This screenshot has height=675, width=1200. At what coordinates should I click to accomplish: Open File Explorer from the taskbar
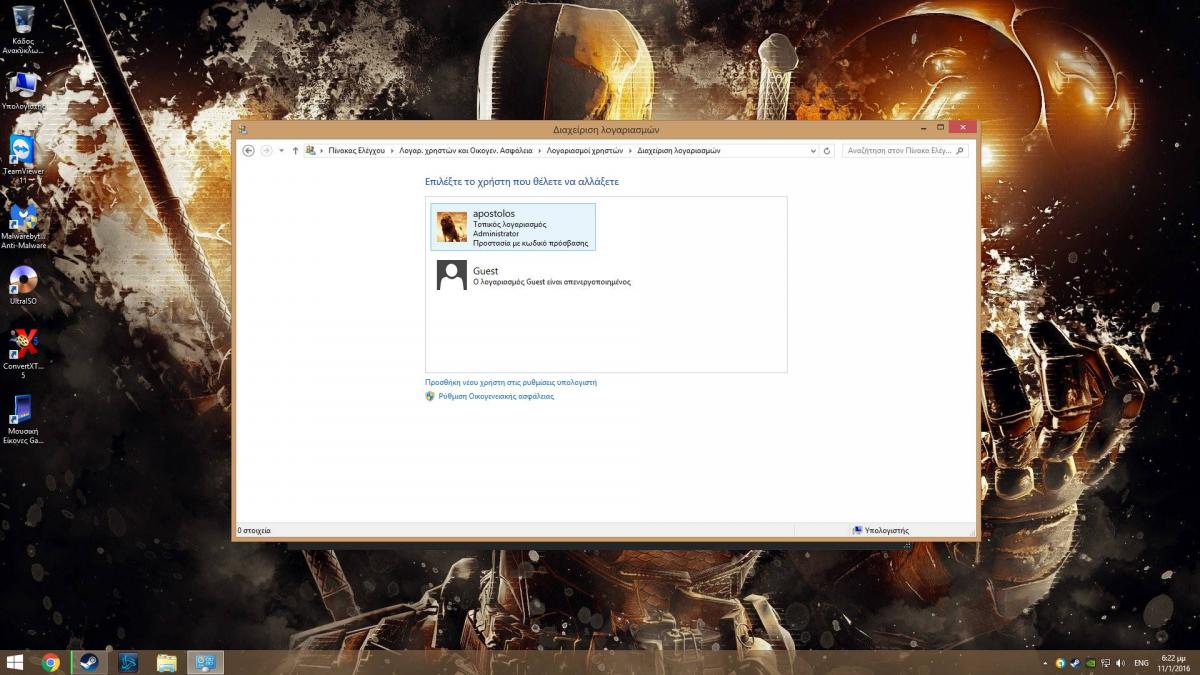[x=167, y=662]
